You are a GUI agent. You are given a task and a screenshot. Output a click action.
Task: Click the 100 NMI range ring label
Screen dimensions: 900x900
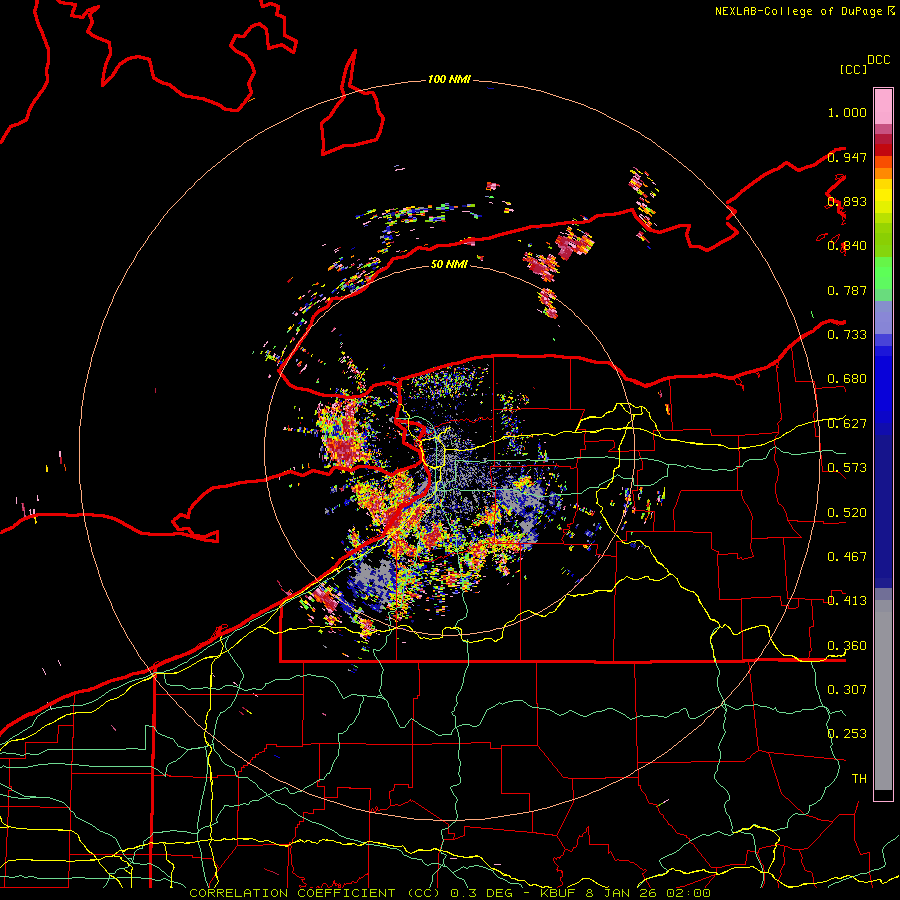click(x=449, y=79)
